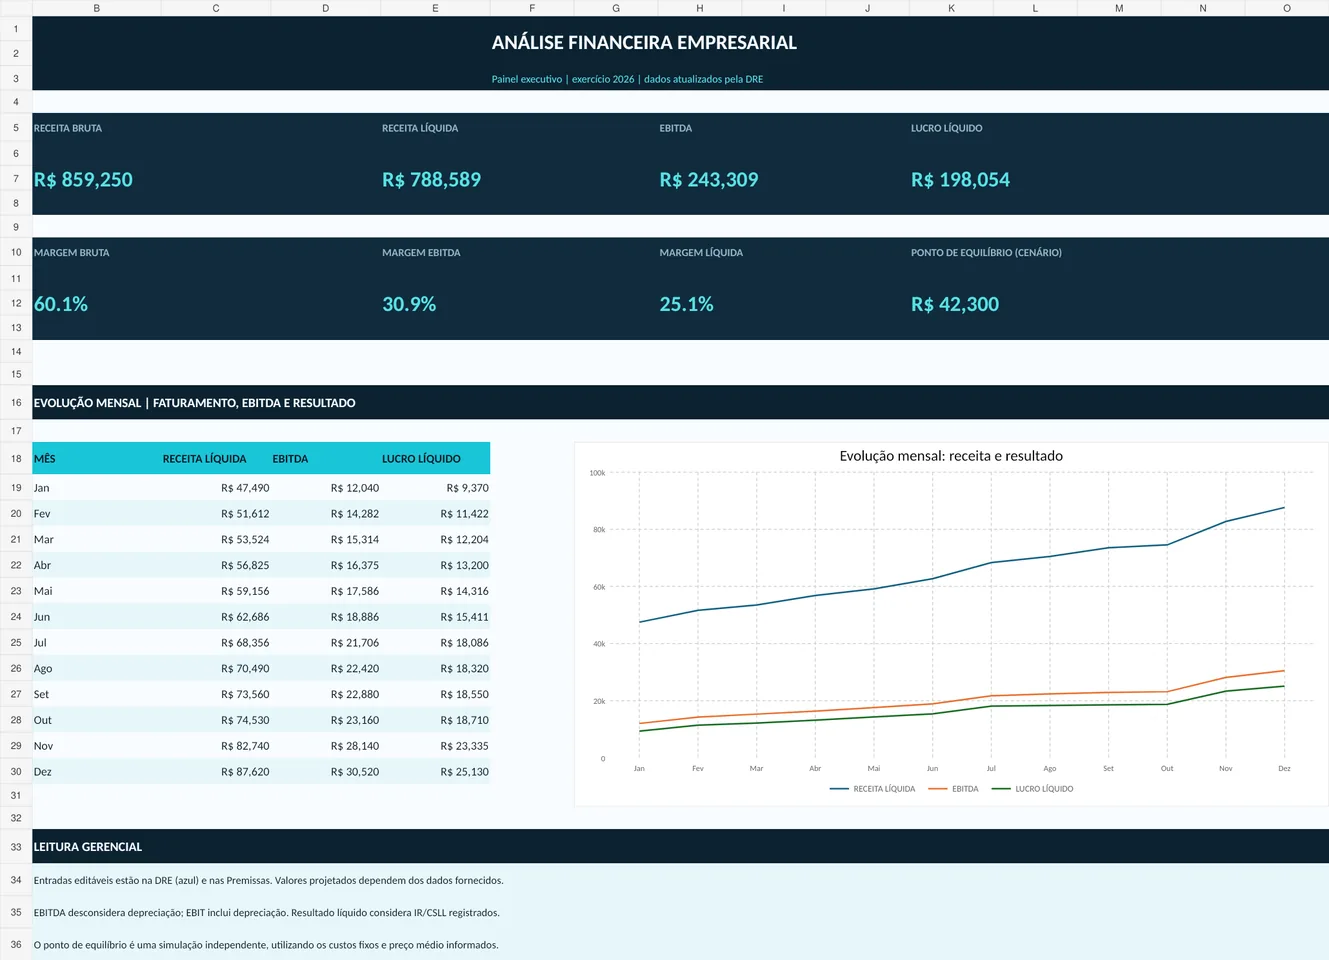1329x960 pixels.
Task: Select row 30 header
Action: [x=16, y=772]
